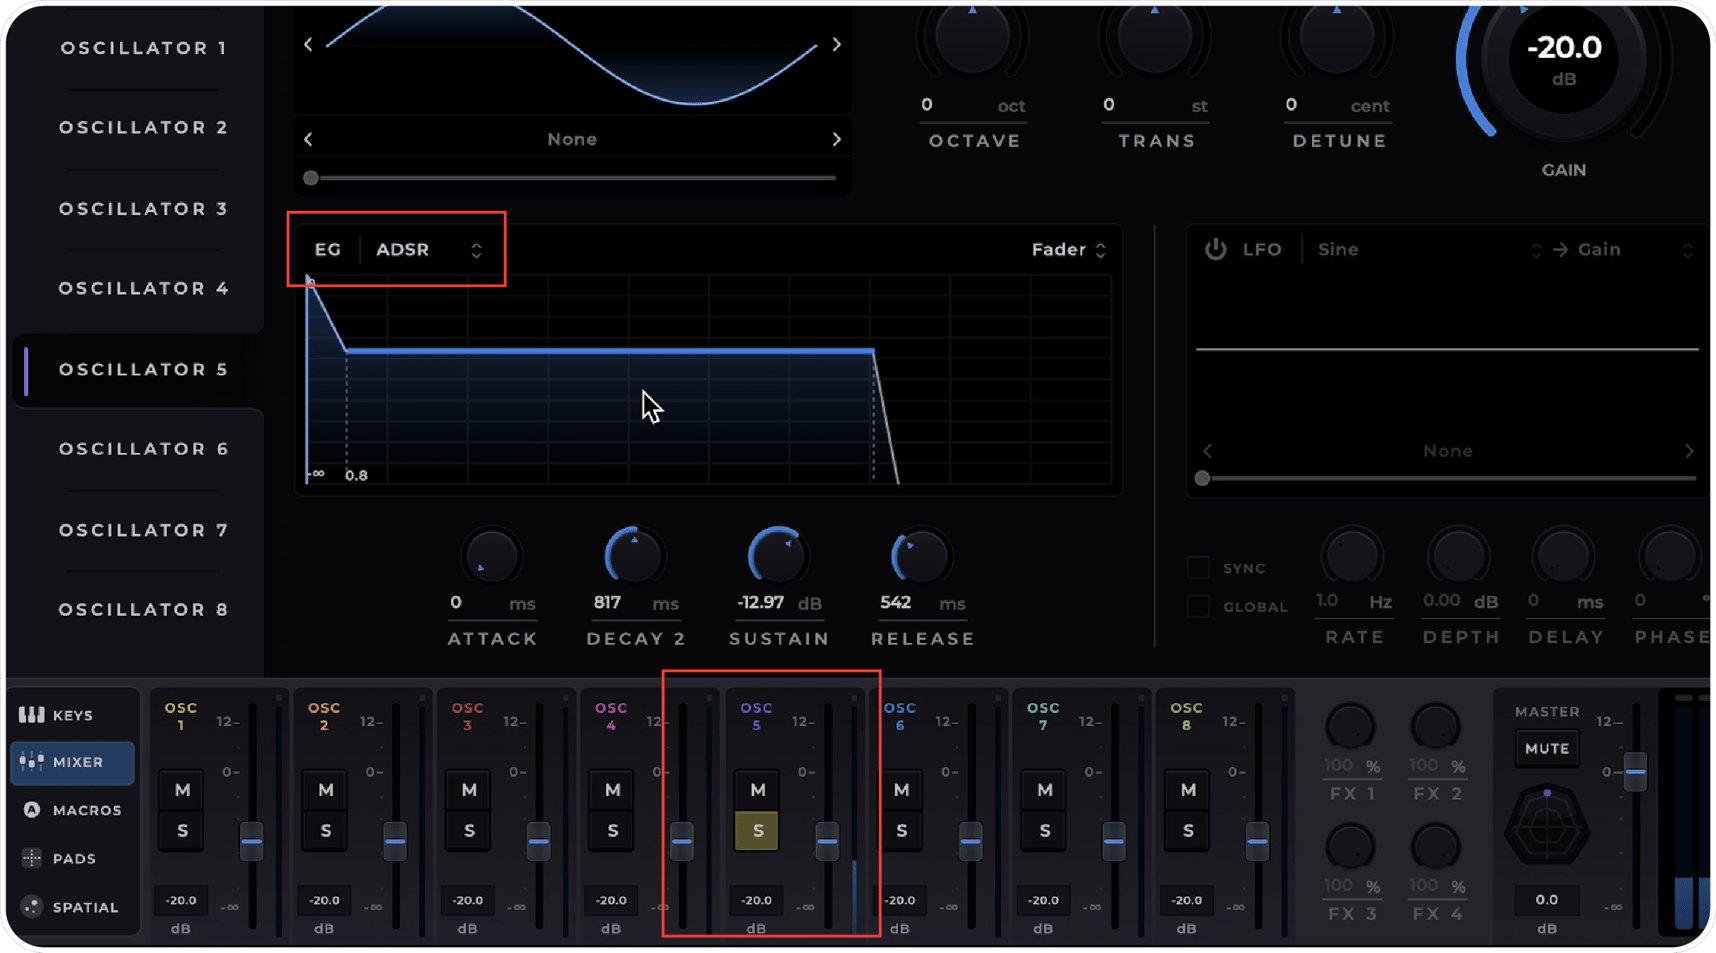Screen dimensions: 1716x953
Task: Open the Fader mode dropdown
Action: (x=1068, y=249)
